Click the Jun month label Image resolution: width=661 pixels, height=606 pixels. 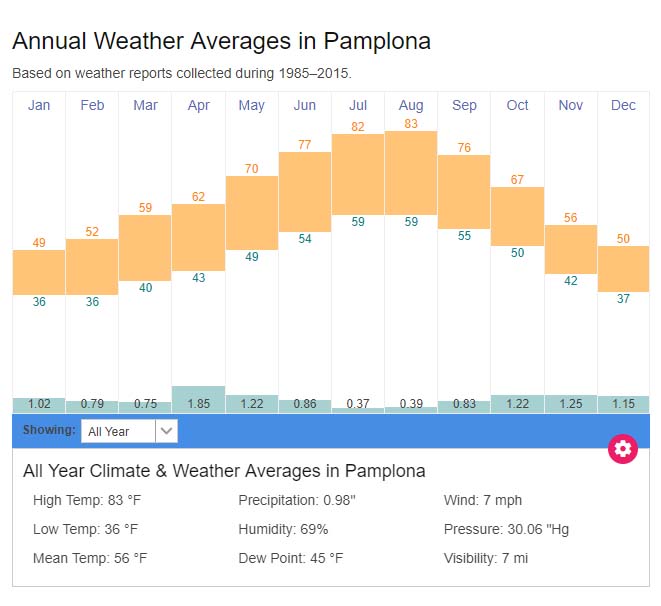click(x=305, y=105)
